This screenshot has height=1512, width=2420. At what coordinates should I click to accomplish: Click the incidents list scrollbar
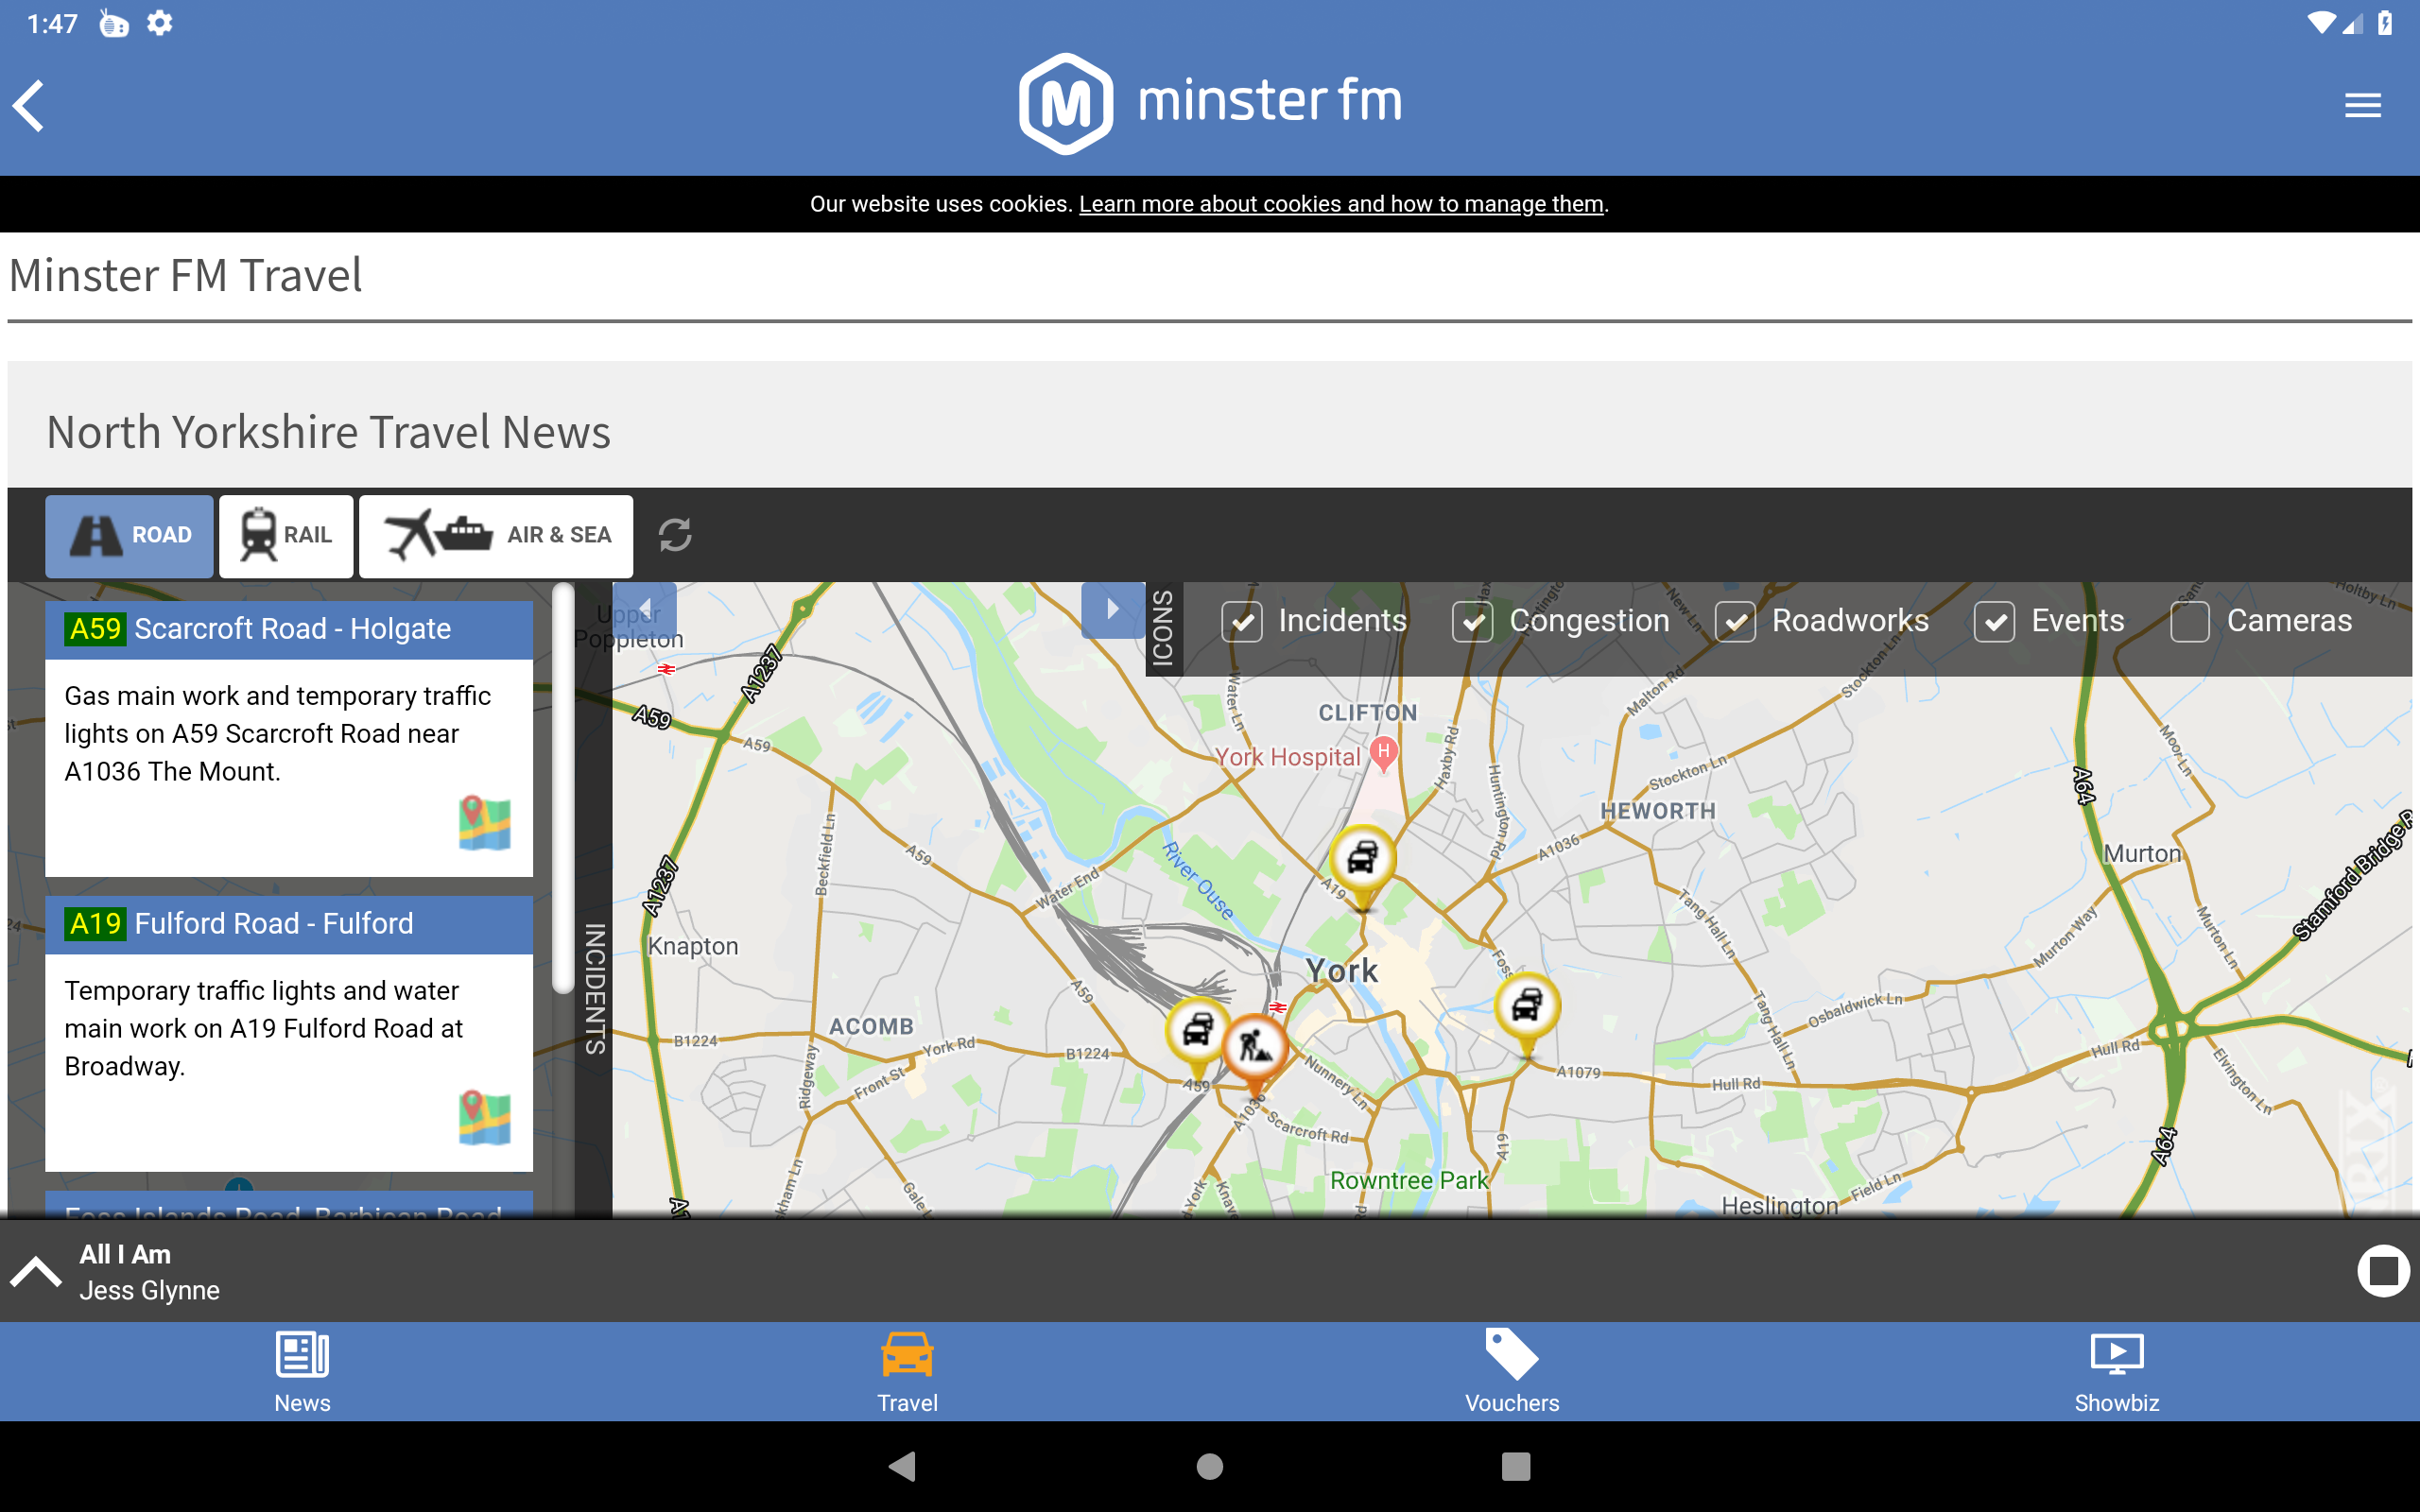563,788
